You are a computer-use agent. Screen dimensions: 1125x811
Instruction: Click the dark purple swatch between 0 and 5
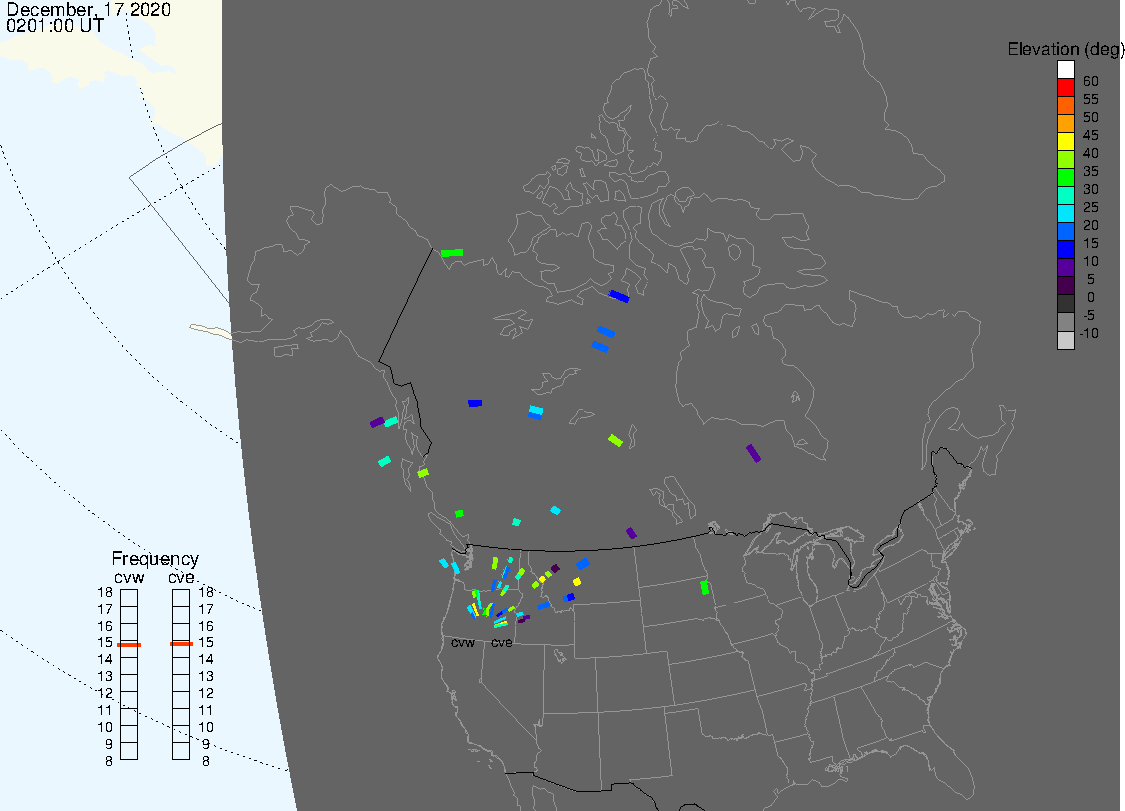click(x=1065, y=285)
